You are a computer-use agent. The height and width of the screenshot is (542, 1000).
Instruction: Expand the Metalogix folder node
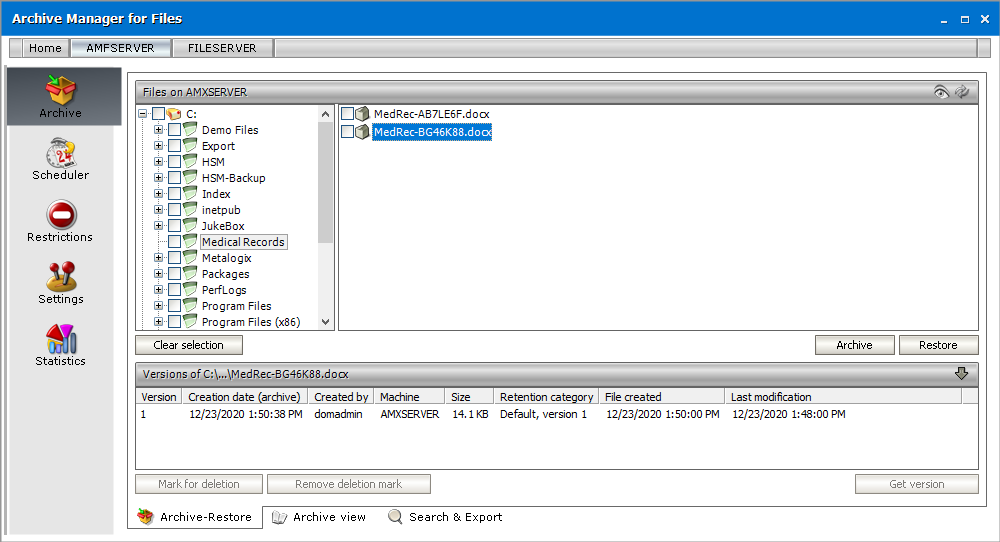click(159, 258)
